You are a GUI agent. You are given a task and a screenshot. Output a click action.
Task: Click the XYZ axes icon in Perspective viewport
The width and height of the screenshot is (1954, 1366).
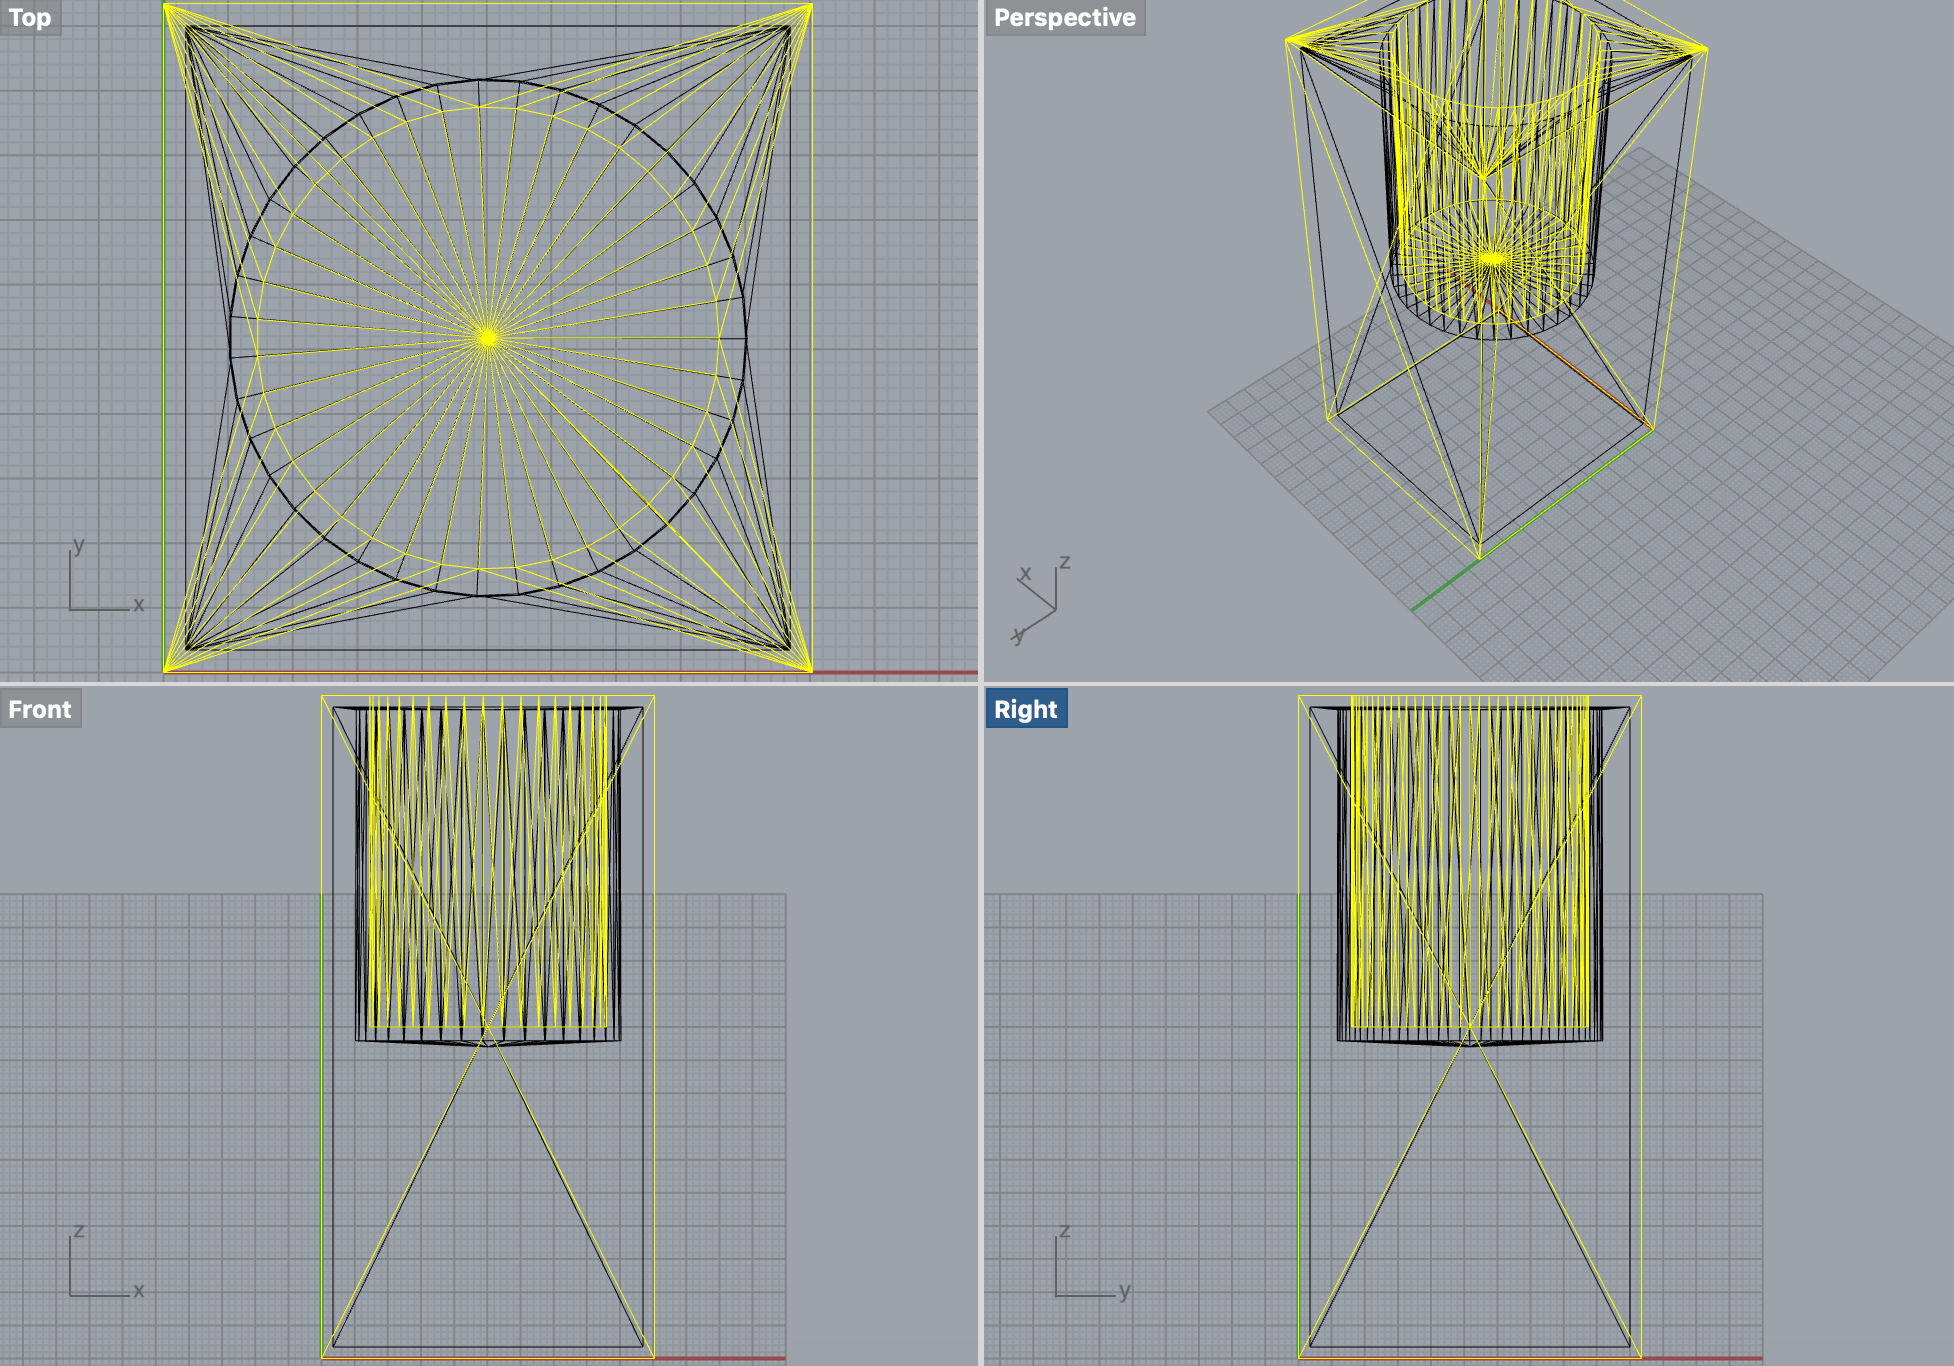coord(1040,603)
